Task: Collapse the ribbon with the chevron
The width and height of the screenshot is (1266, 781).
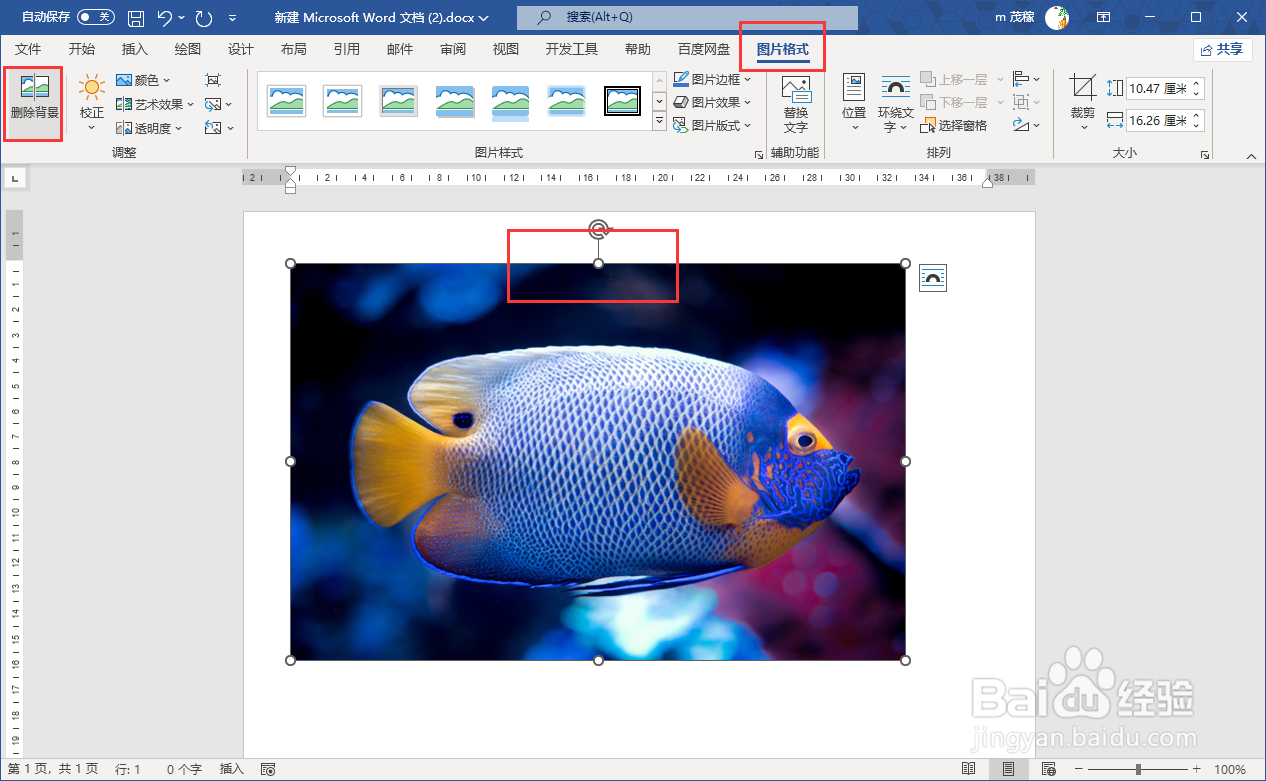Action: pos(1250,156)
